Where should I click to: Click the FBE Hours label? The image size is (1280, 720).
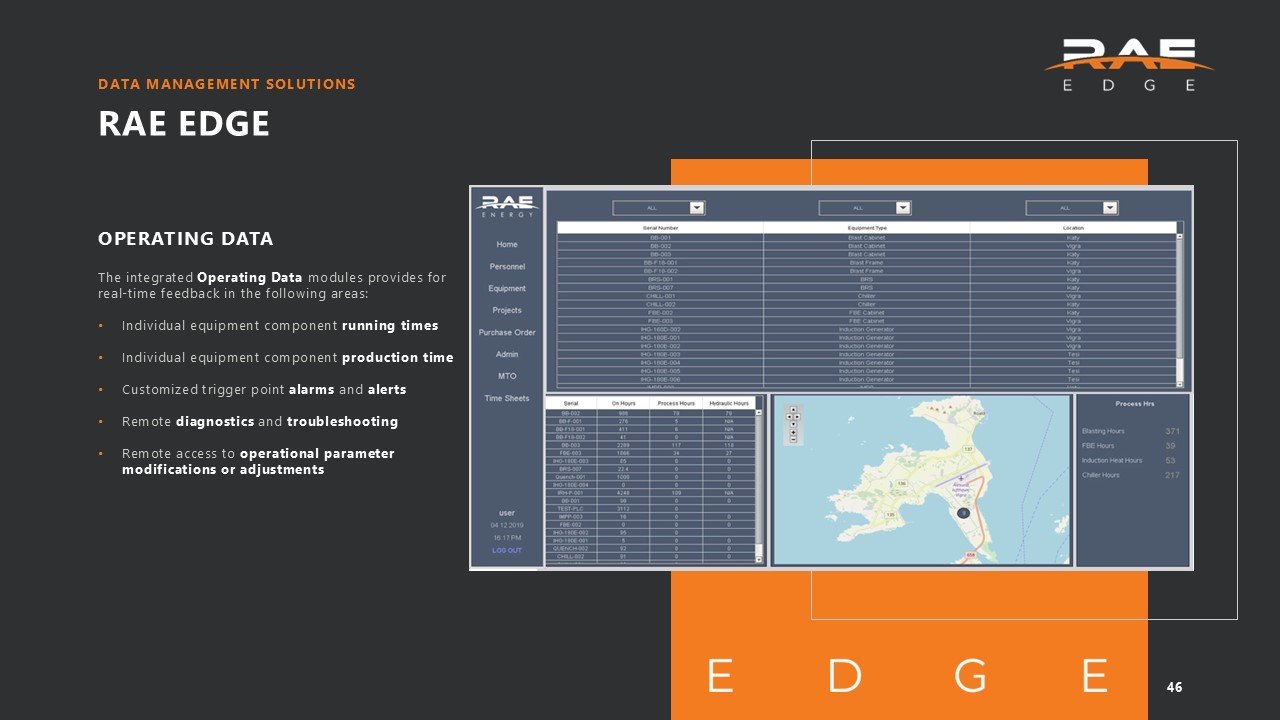tap(1098, 446)
